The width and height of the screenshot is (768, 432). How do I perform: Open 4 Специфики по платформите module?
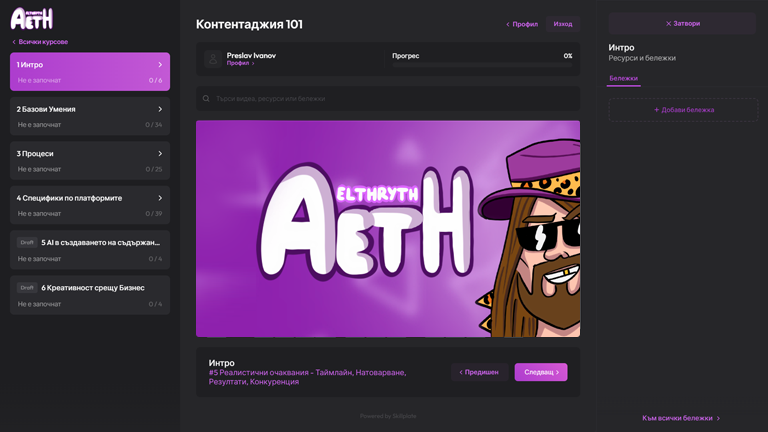click(89, 204)
